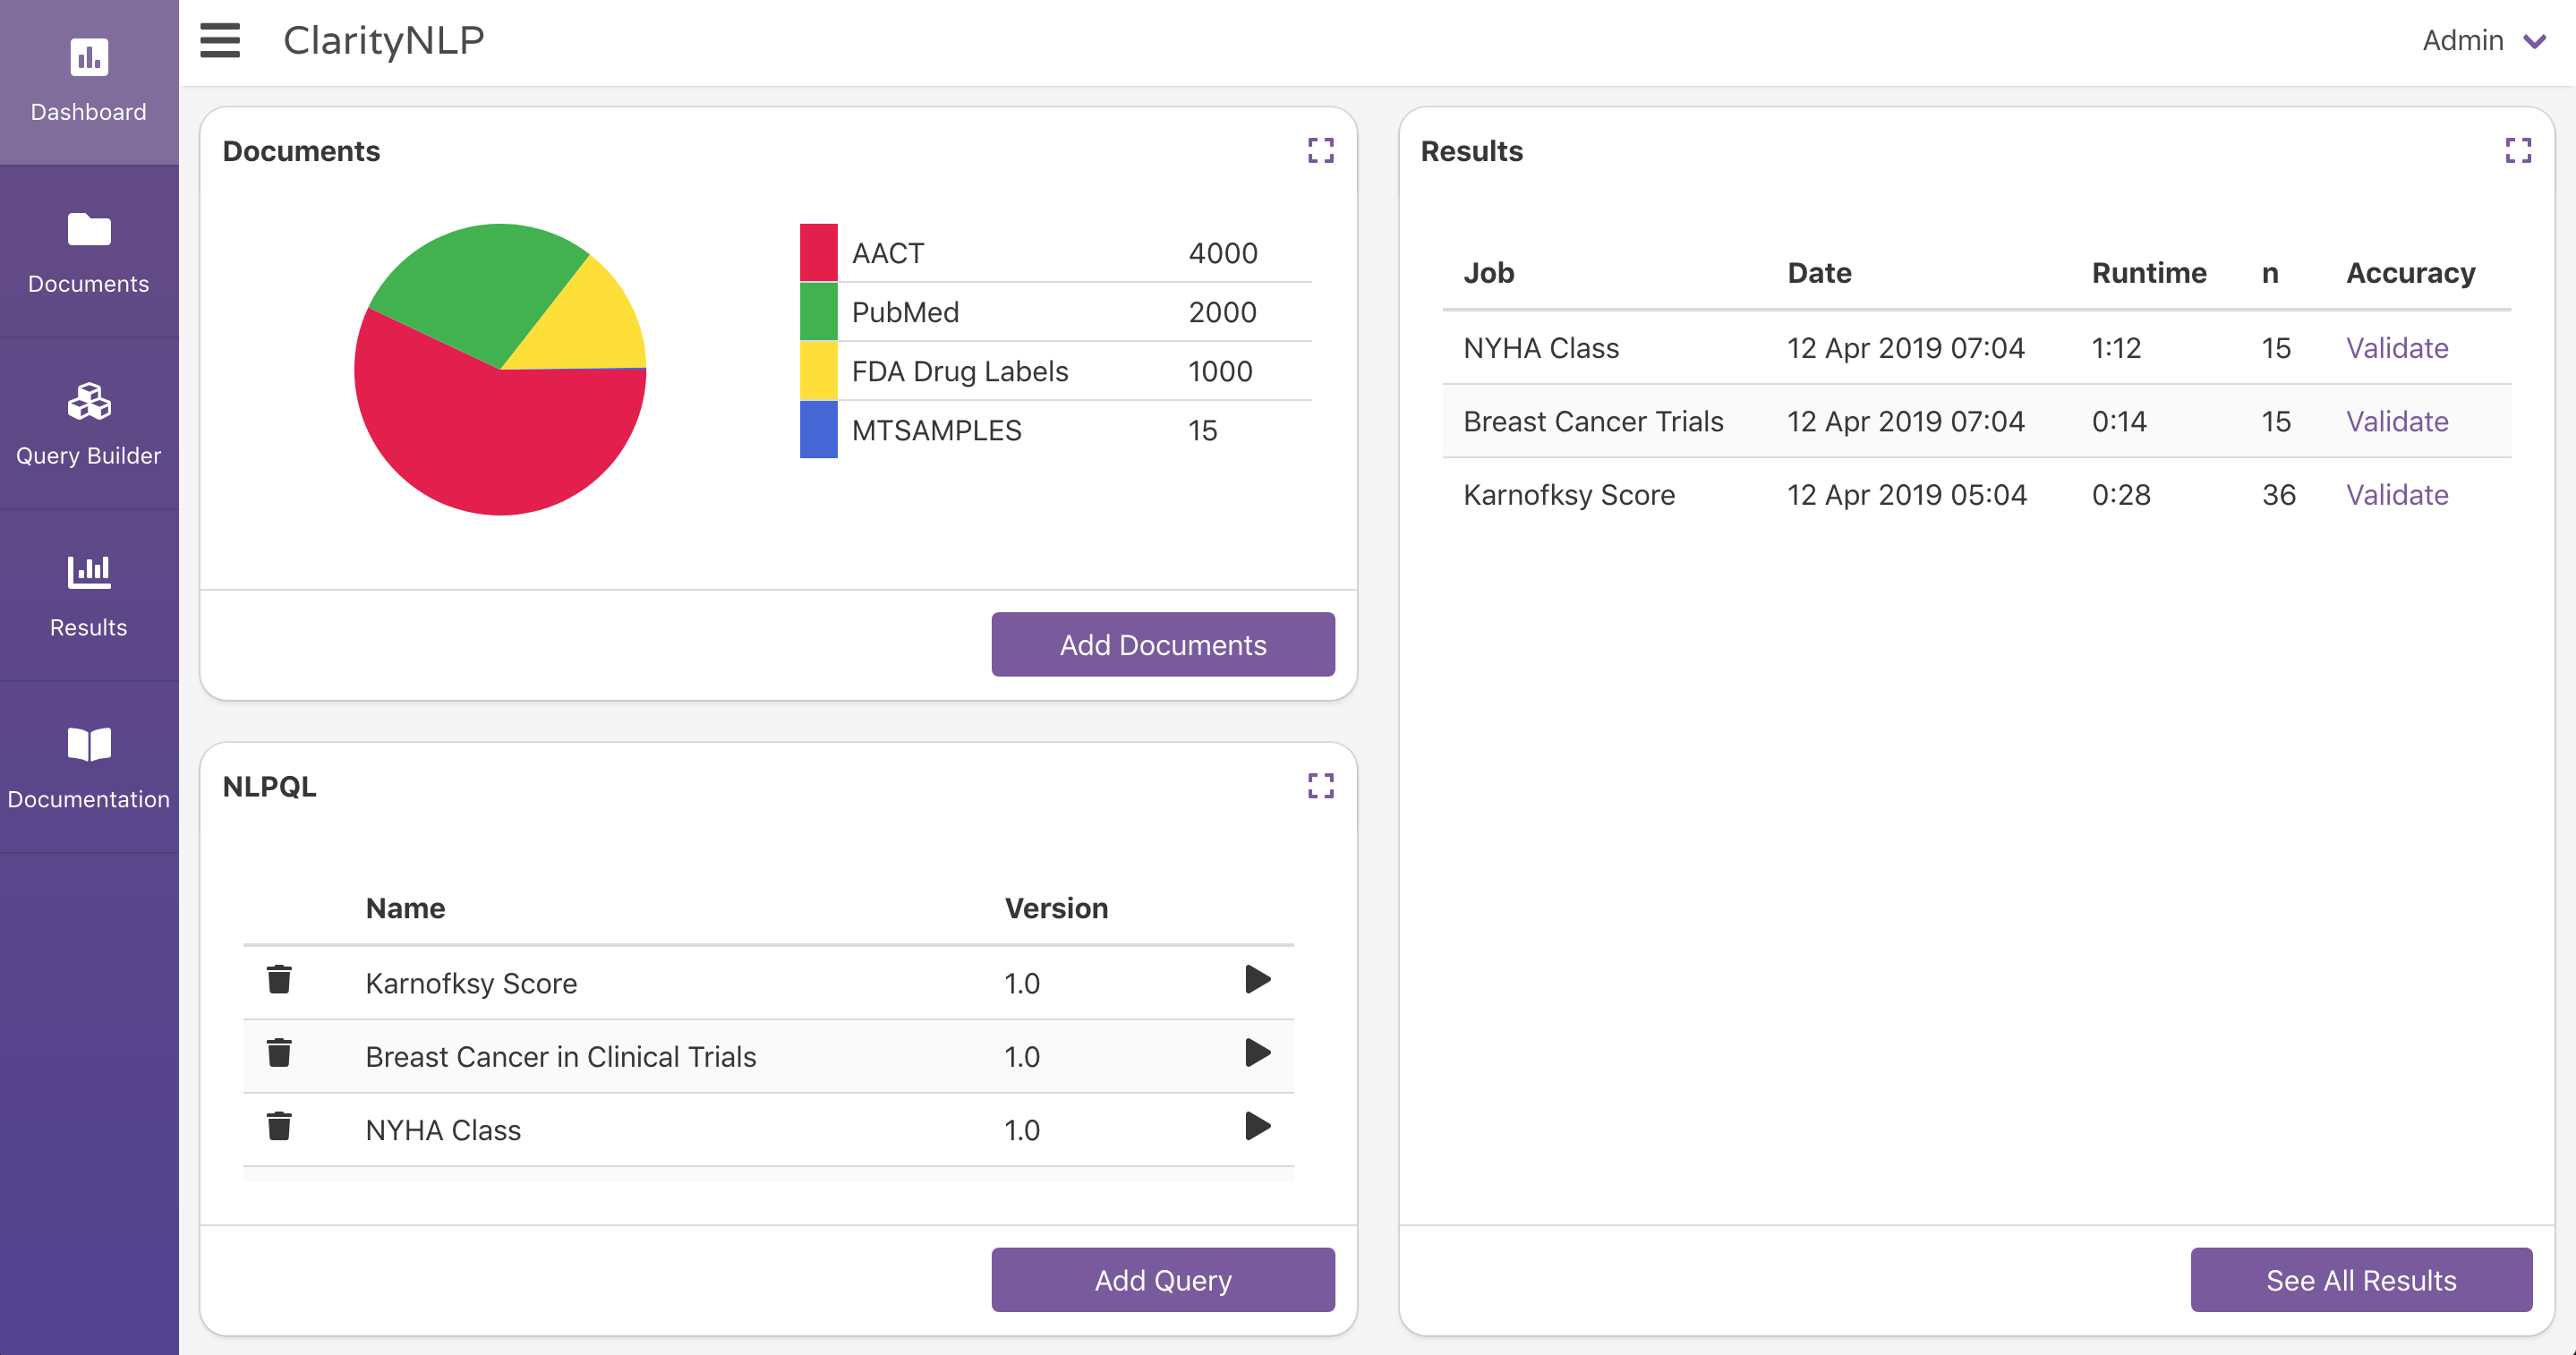Expand the NLPQL panel to fullscreen

pyautogui.click(x=1320, y=786)
